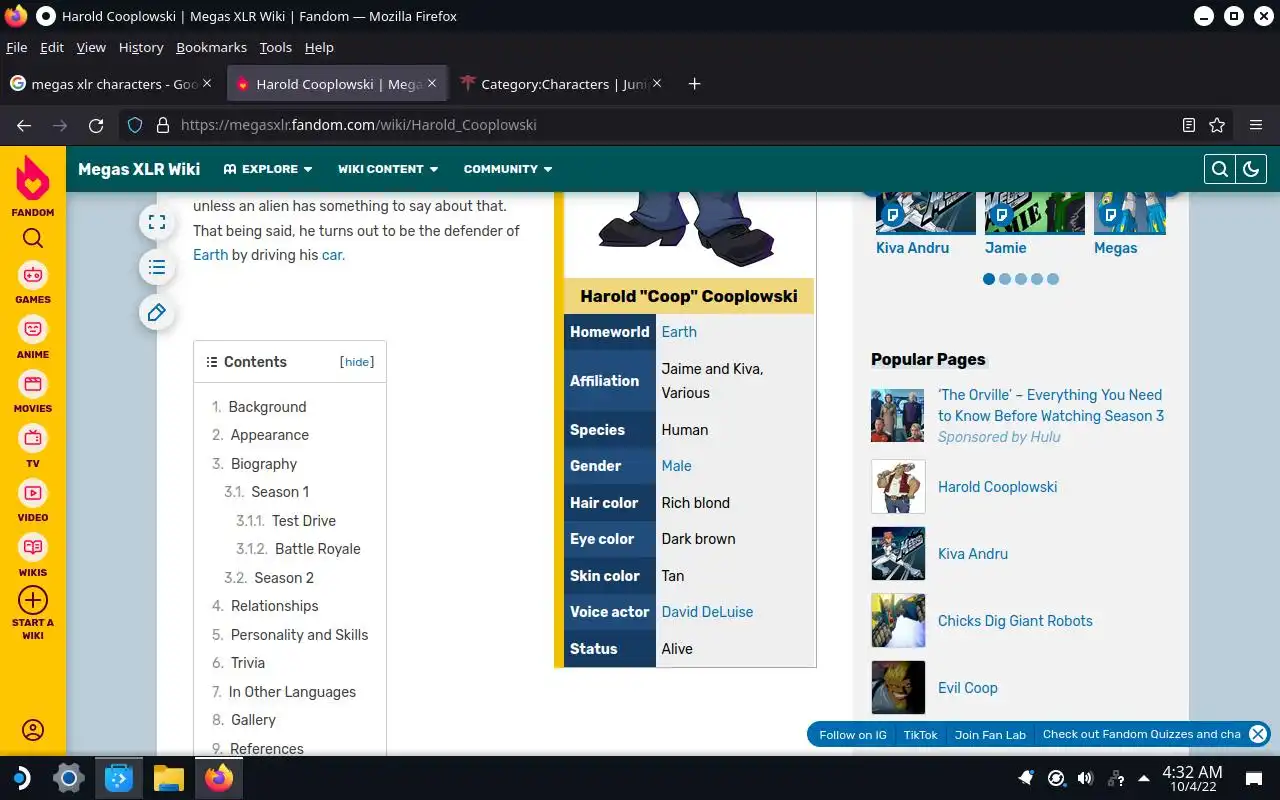This screenshot has width=1280, height=800.
Task: Jump to Battle Royale section in Contents
Action: tap(318, 549)
